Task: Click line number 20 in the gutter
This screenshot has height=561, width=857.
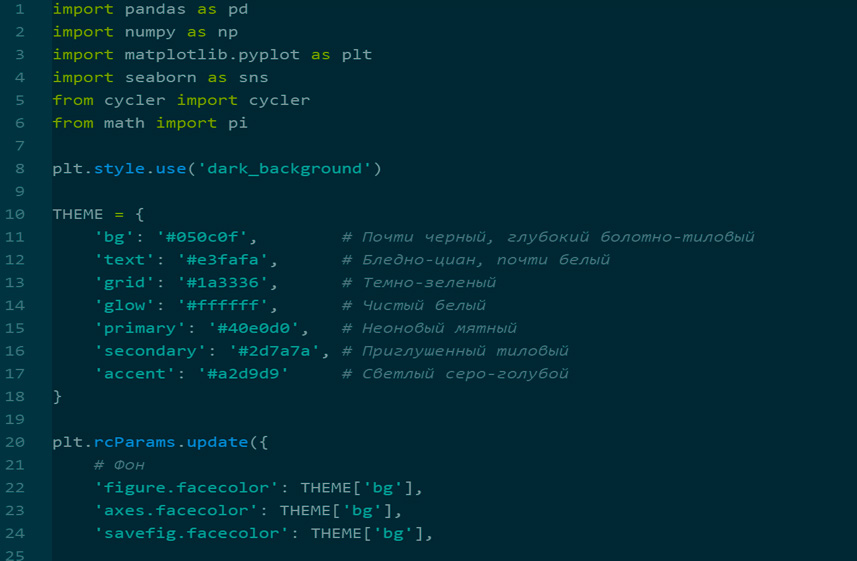Action: (x=15, y=442)
